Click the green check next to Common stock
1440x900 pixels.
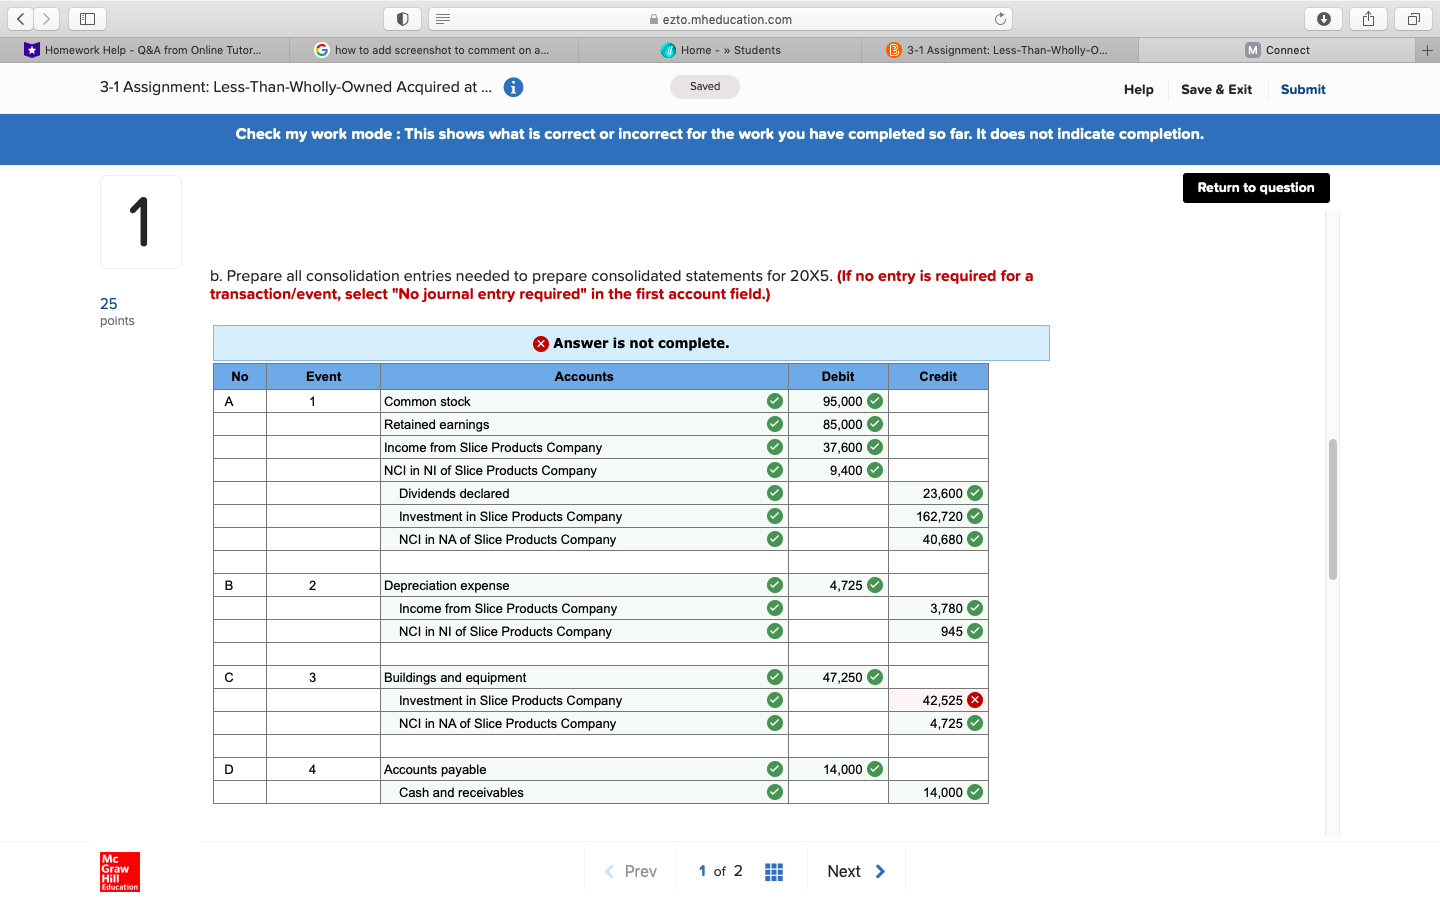click(x=775, y=401)
